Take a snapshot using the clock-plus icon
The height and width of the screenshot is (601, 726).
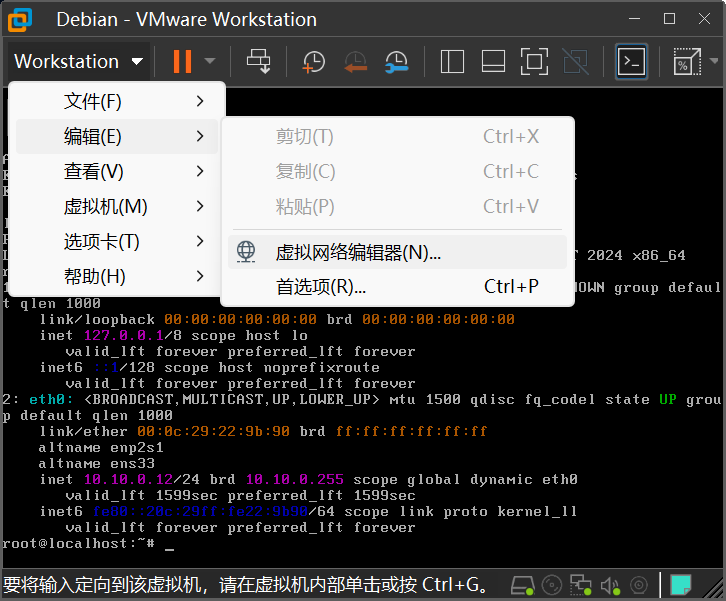tap(313, 61)
